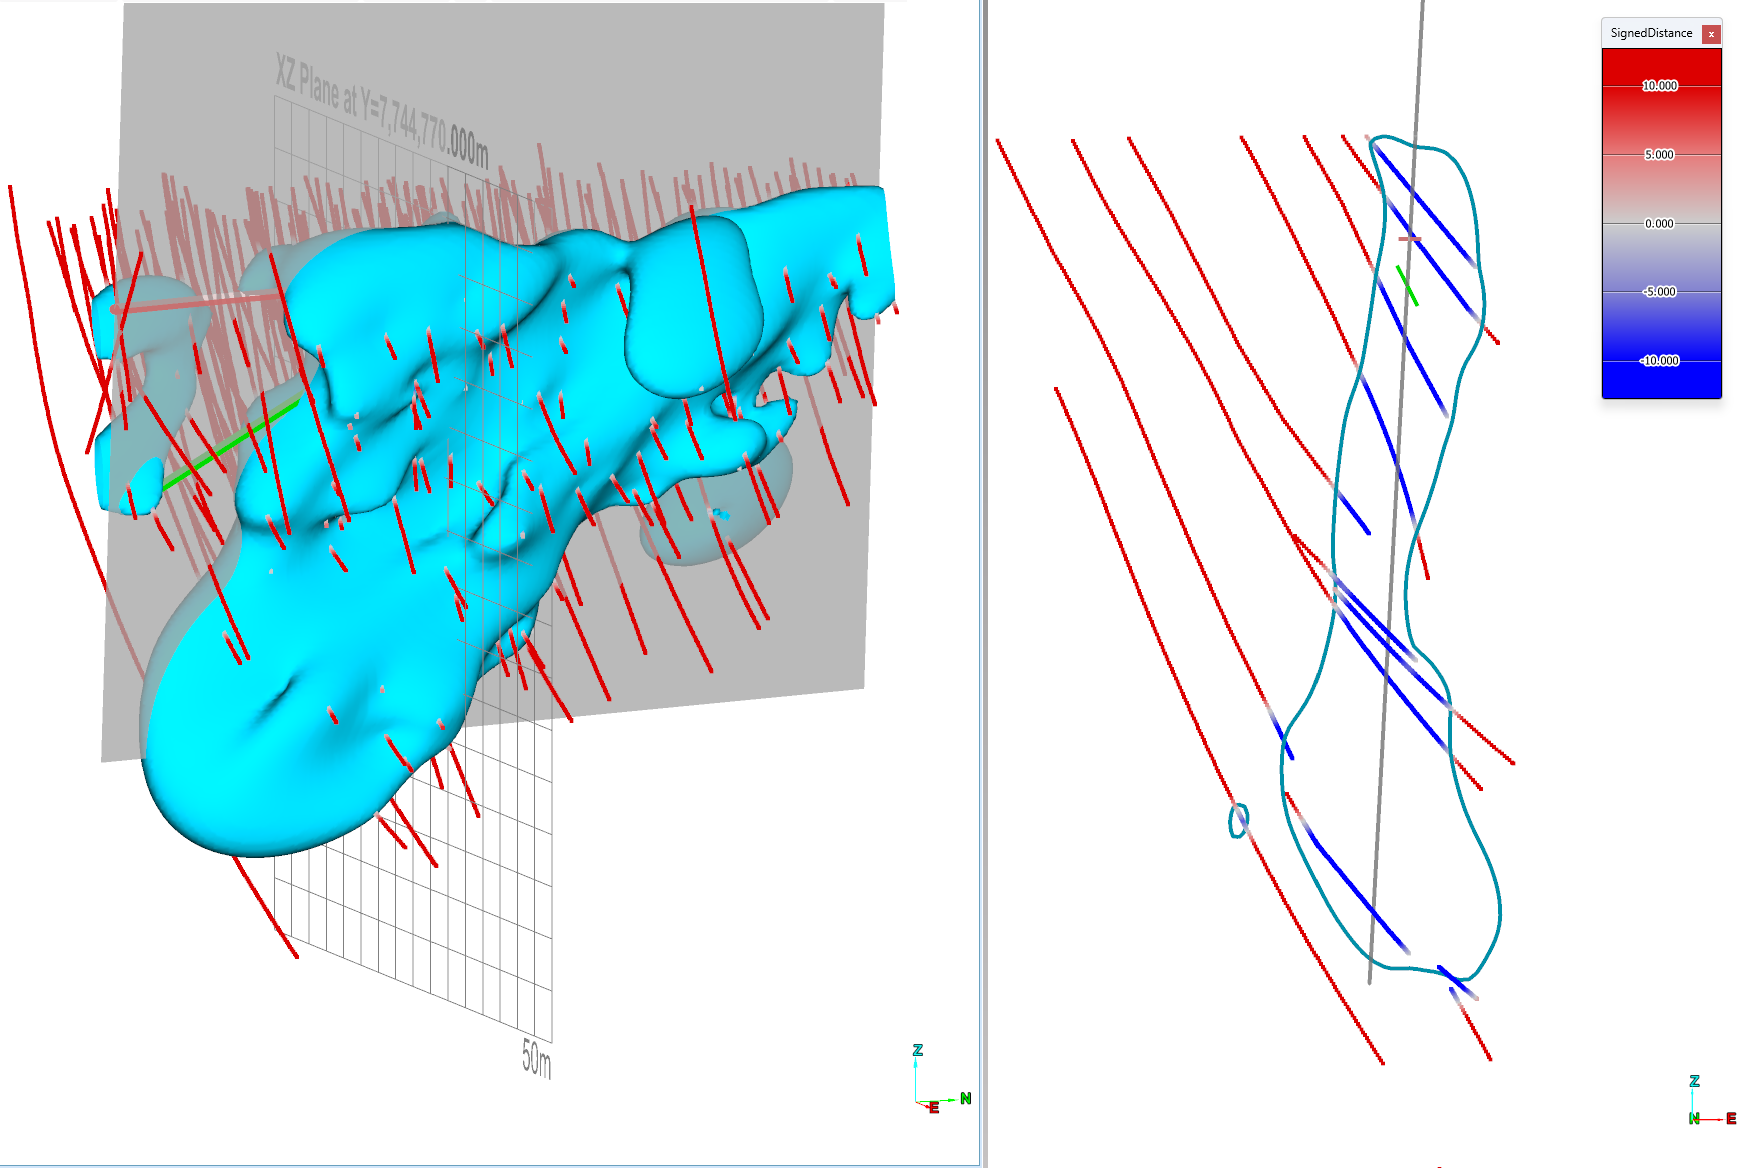
Task: Click the SignedDistance legend title bar
Action: (1650, 33)
